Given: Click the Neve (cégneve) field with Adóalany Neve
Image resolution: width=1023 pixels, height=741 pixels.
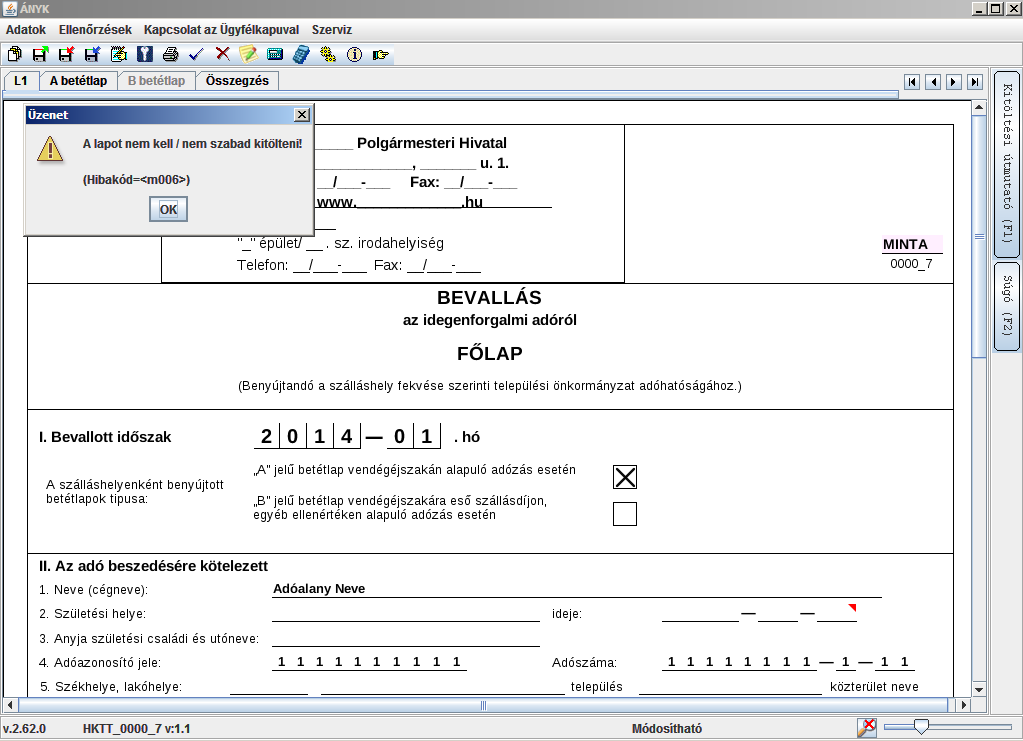Looking at the screenshot, I should [577, 589].
